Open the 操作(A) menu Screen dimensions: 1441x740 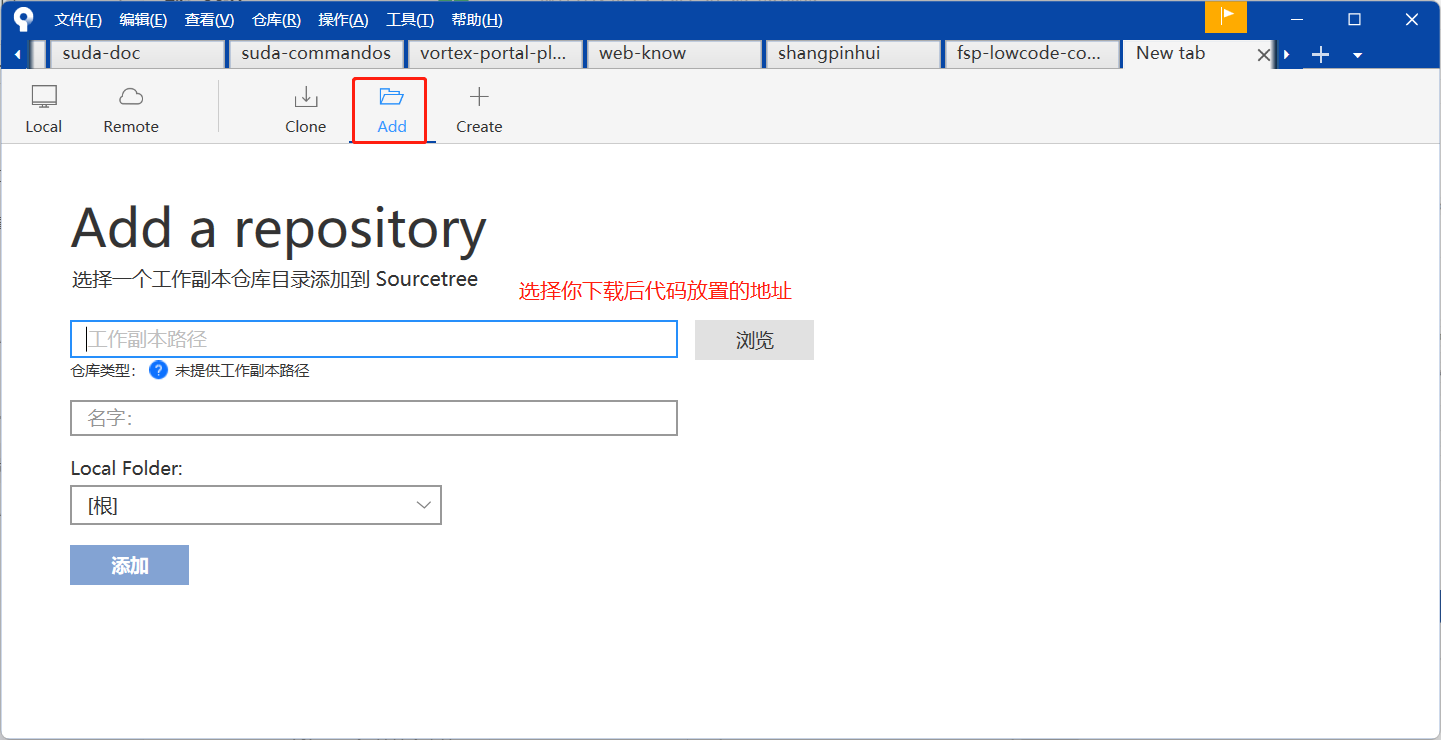tap(343, 20)
